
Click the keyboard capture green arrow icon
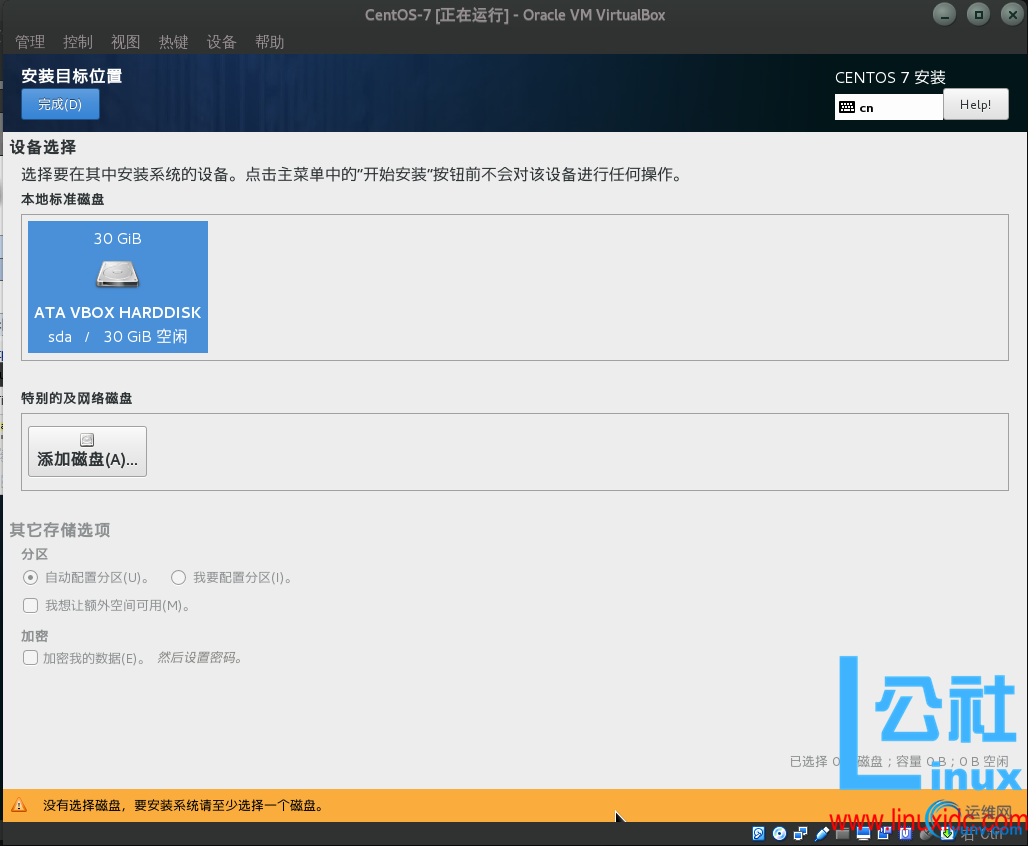pos(947,834)
